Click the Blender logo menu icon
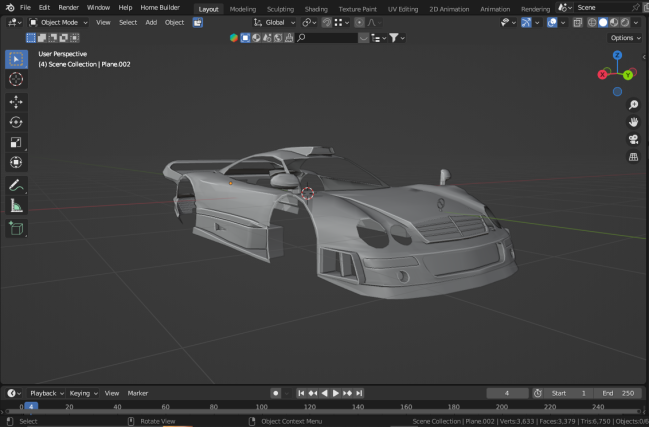The width and height of the screenshot is (649, 427). click(10, 7)
